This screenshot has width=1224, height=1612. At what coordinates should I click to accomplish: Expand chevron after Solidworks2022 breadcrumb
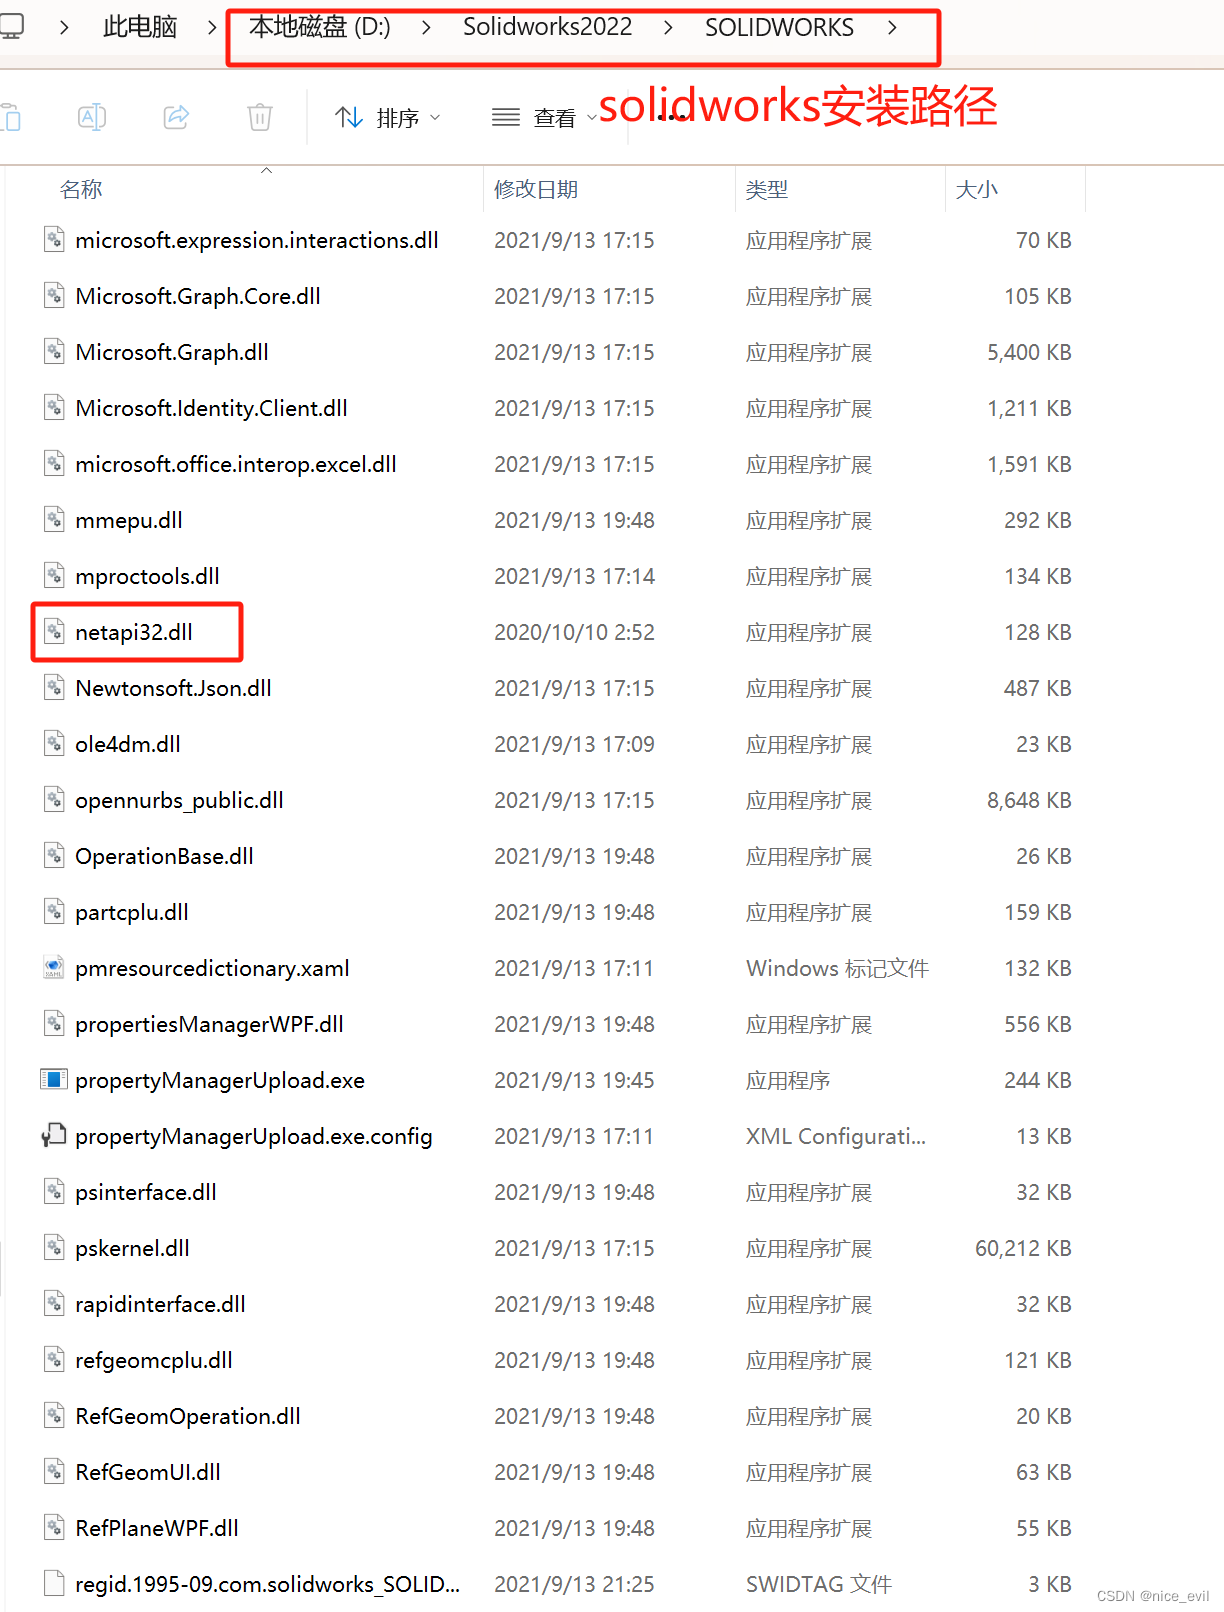coord(668,28)
